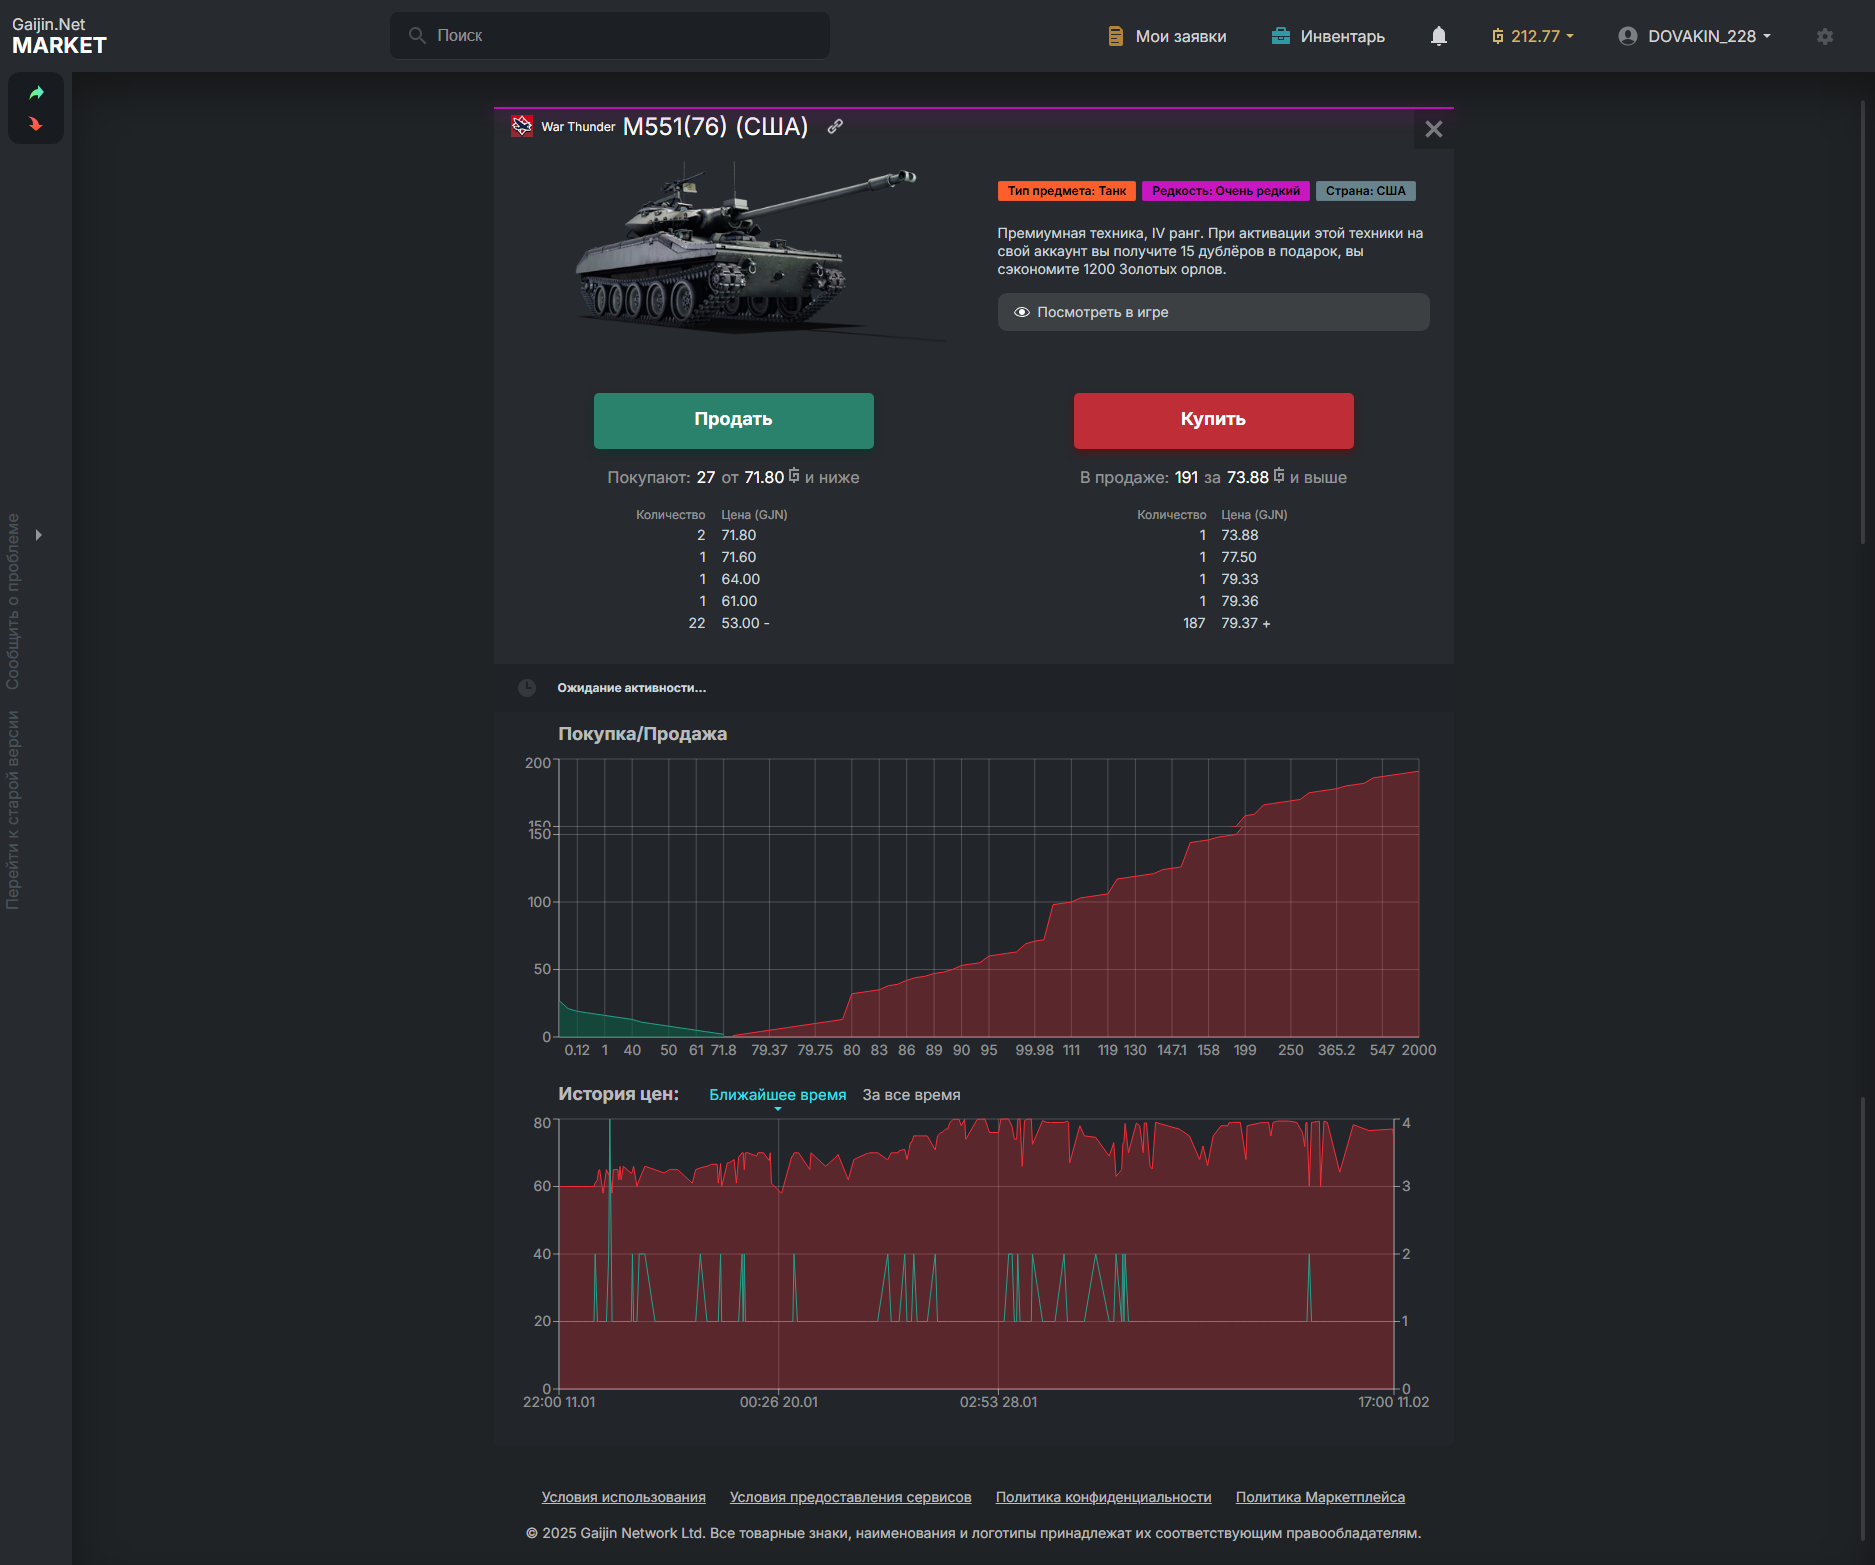Click the activity clock icon

point(527,688)
